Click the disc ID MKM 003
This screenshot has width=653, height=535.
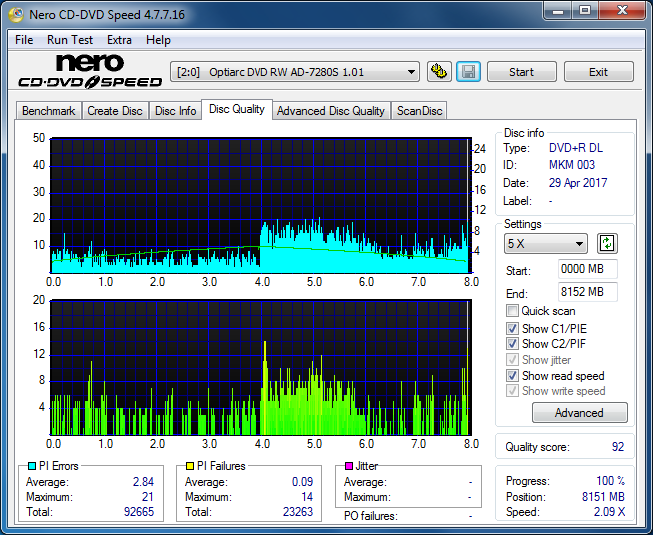572,165
